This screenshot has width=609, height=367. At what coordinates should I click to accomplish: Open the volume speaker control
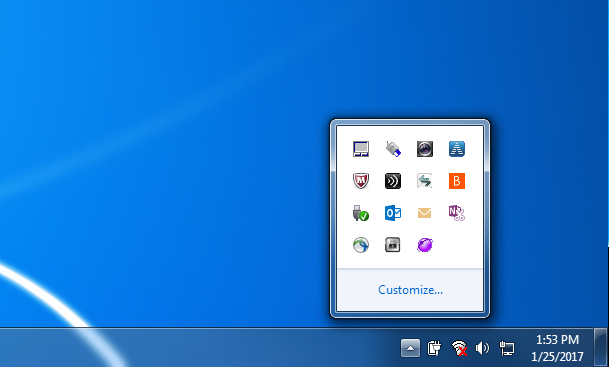(x=482, y=348)
